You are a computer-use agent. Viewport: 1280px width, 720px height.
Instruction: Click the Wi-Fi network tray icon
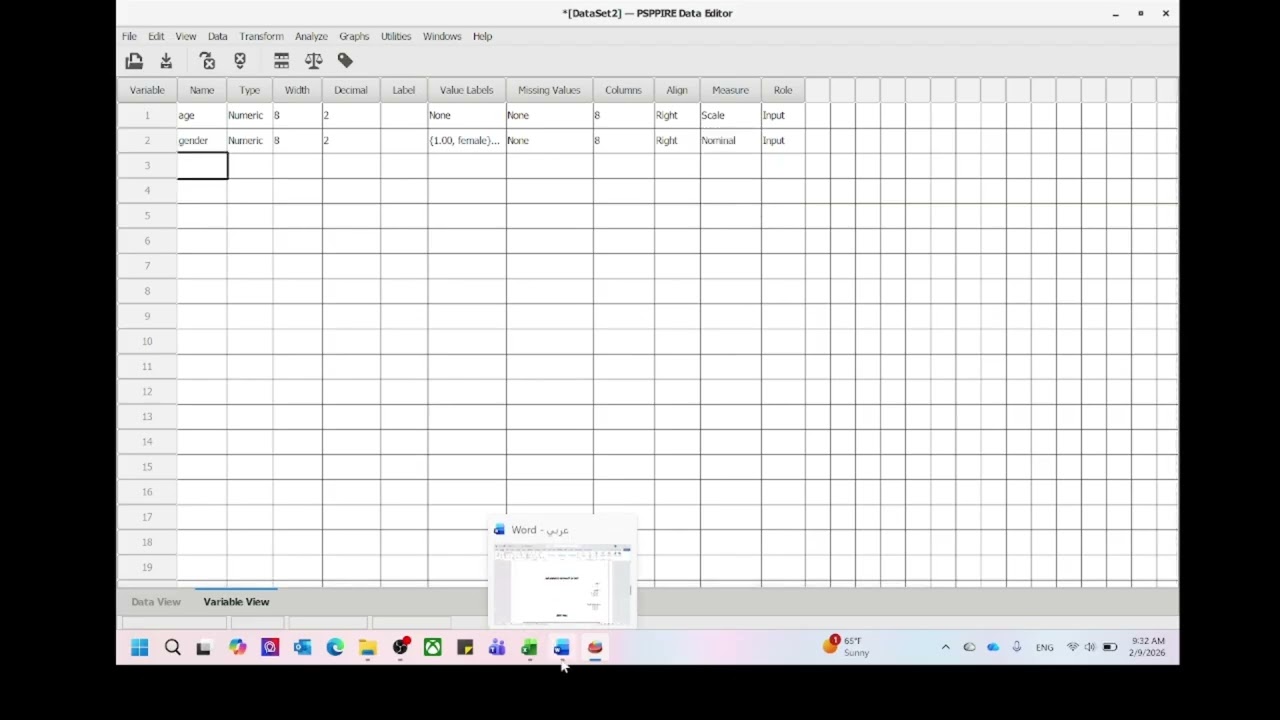[1072, 647]
